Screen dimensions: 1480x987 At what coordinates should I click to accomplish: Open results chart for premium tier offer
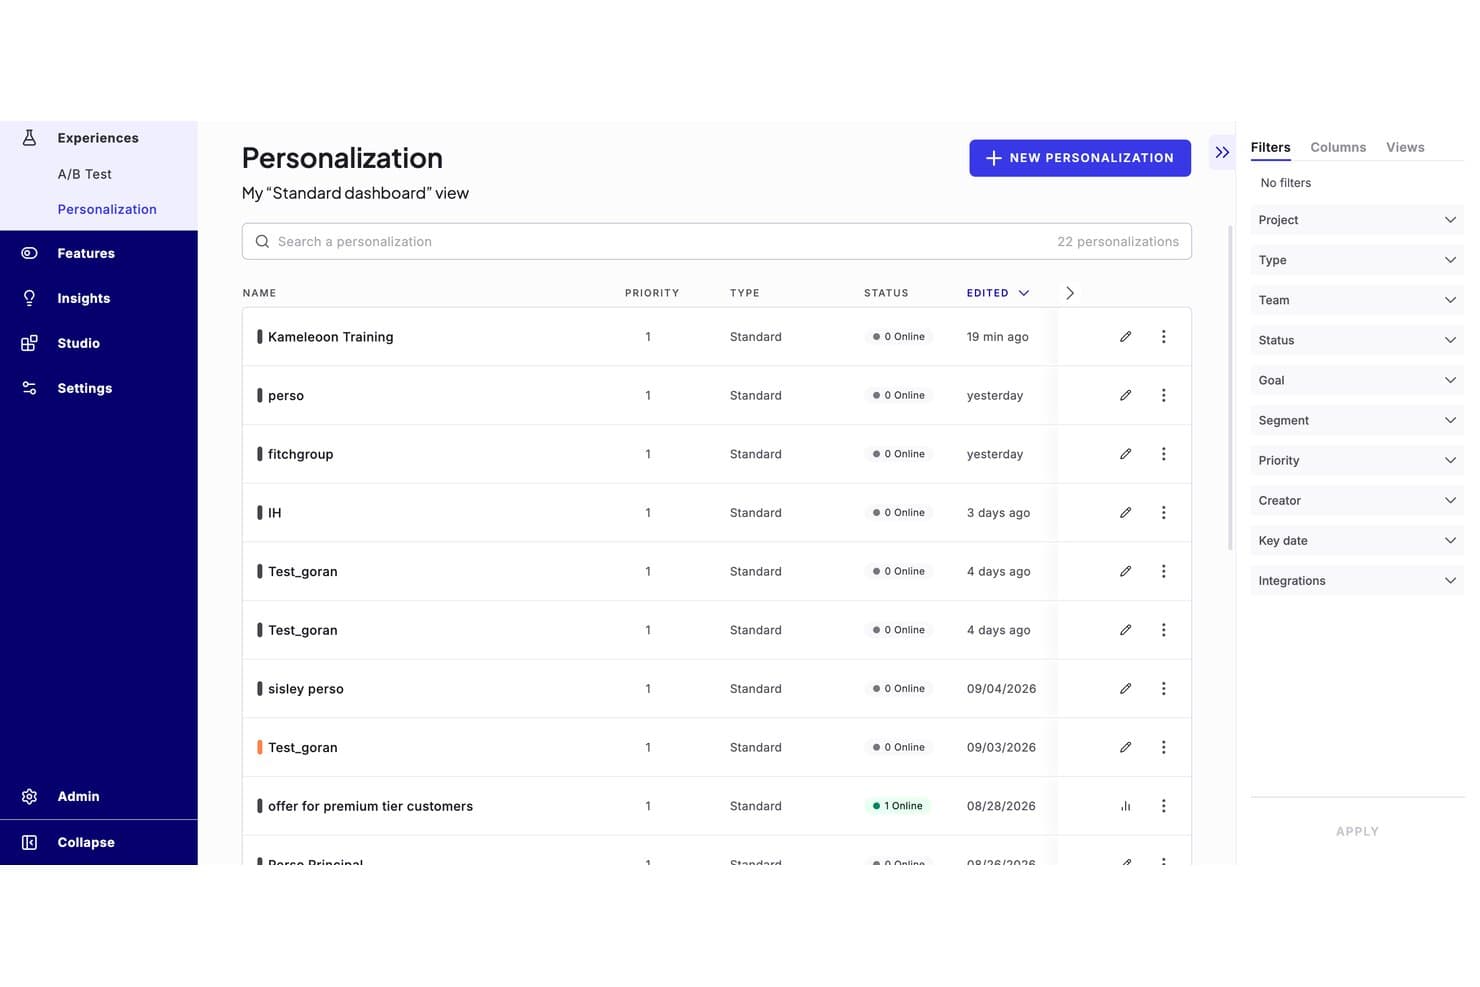pyautogui.click(x=1125, y=806)
